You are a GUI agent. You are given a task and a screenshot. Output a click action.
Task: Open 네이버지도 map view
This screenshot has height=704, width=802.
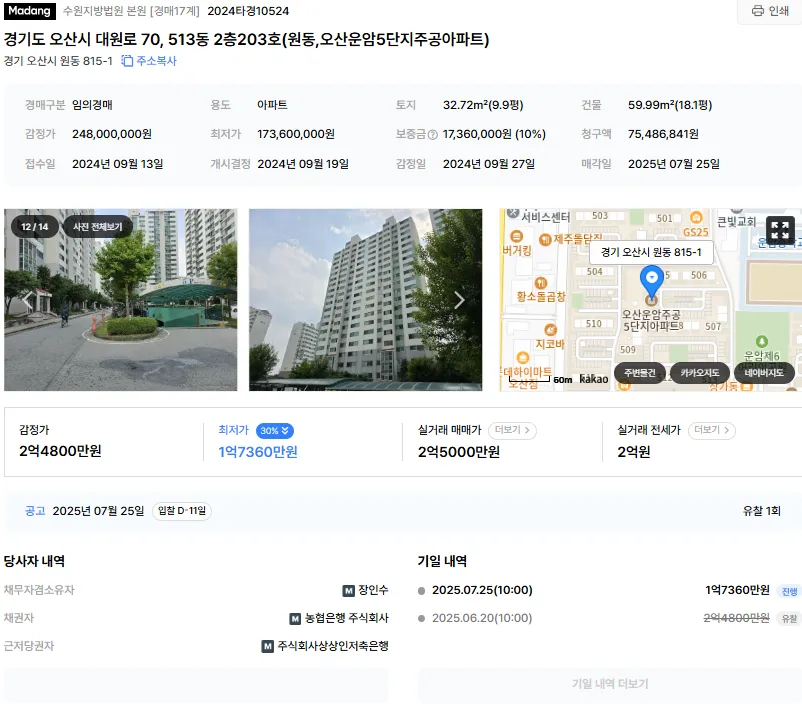764,372
